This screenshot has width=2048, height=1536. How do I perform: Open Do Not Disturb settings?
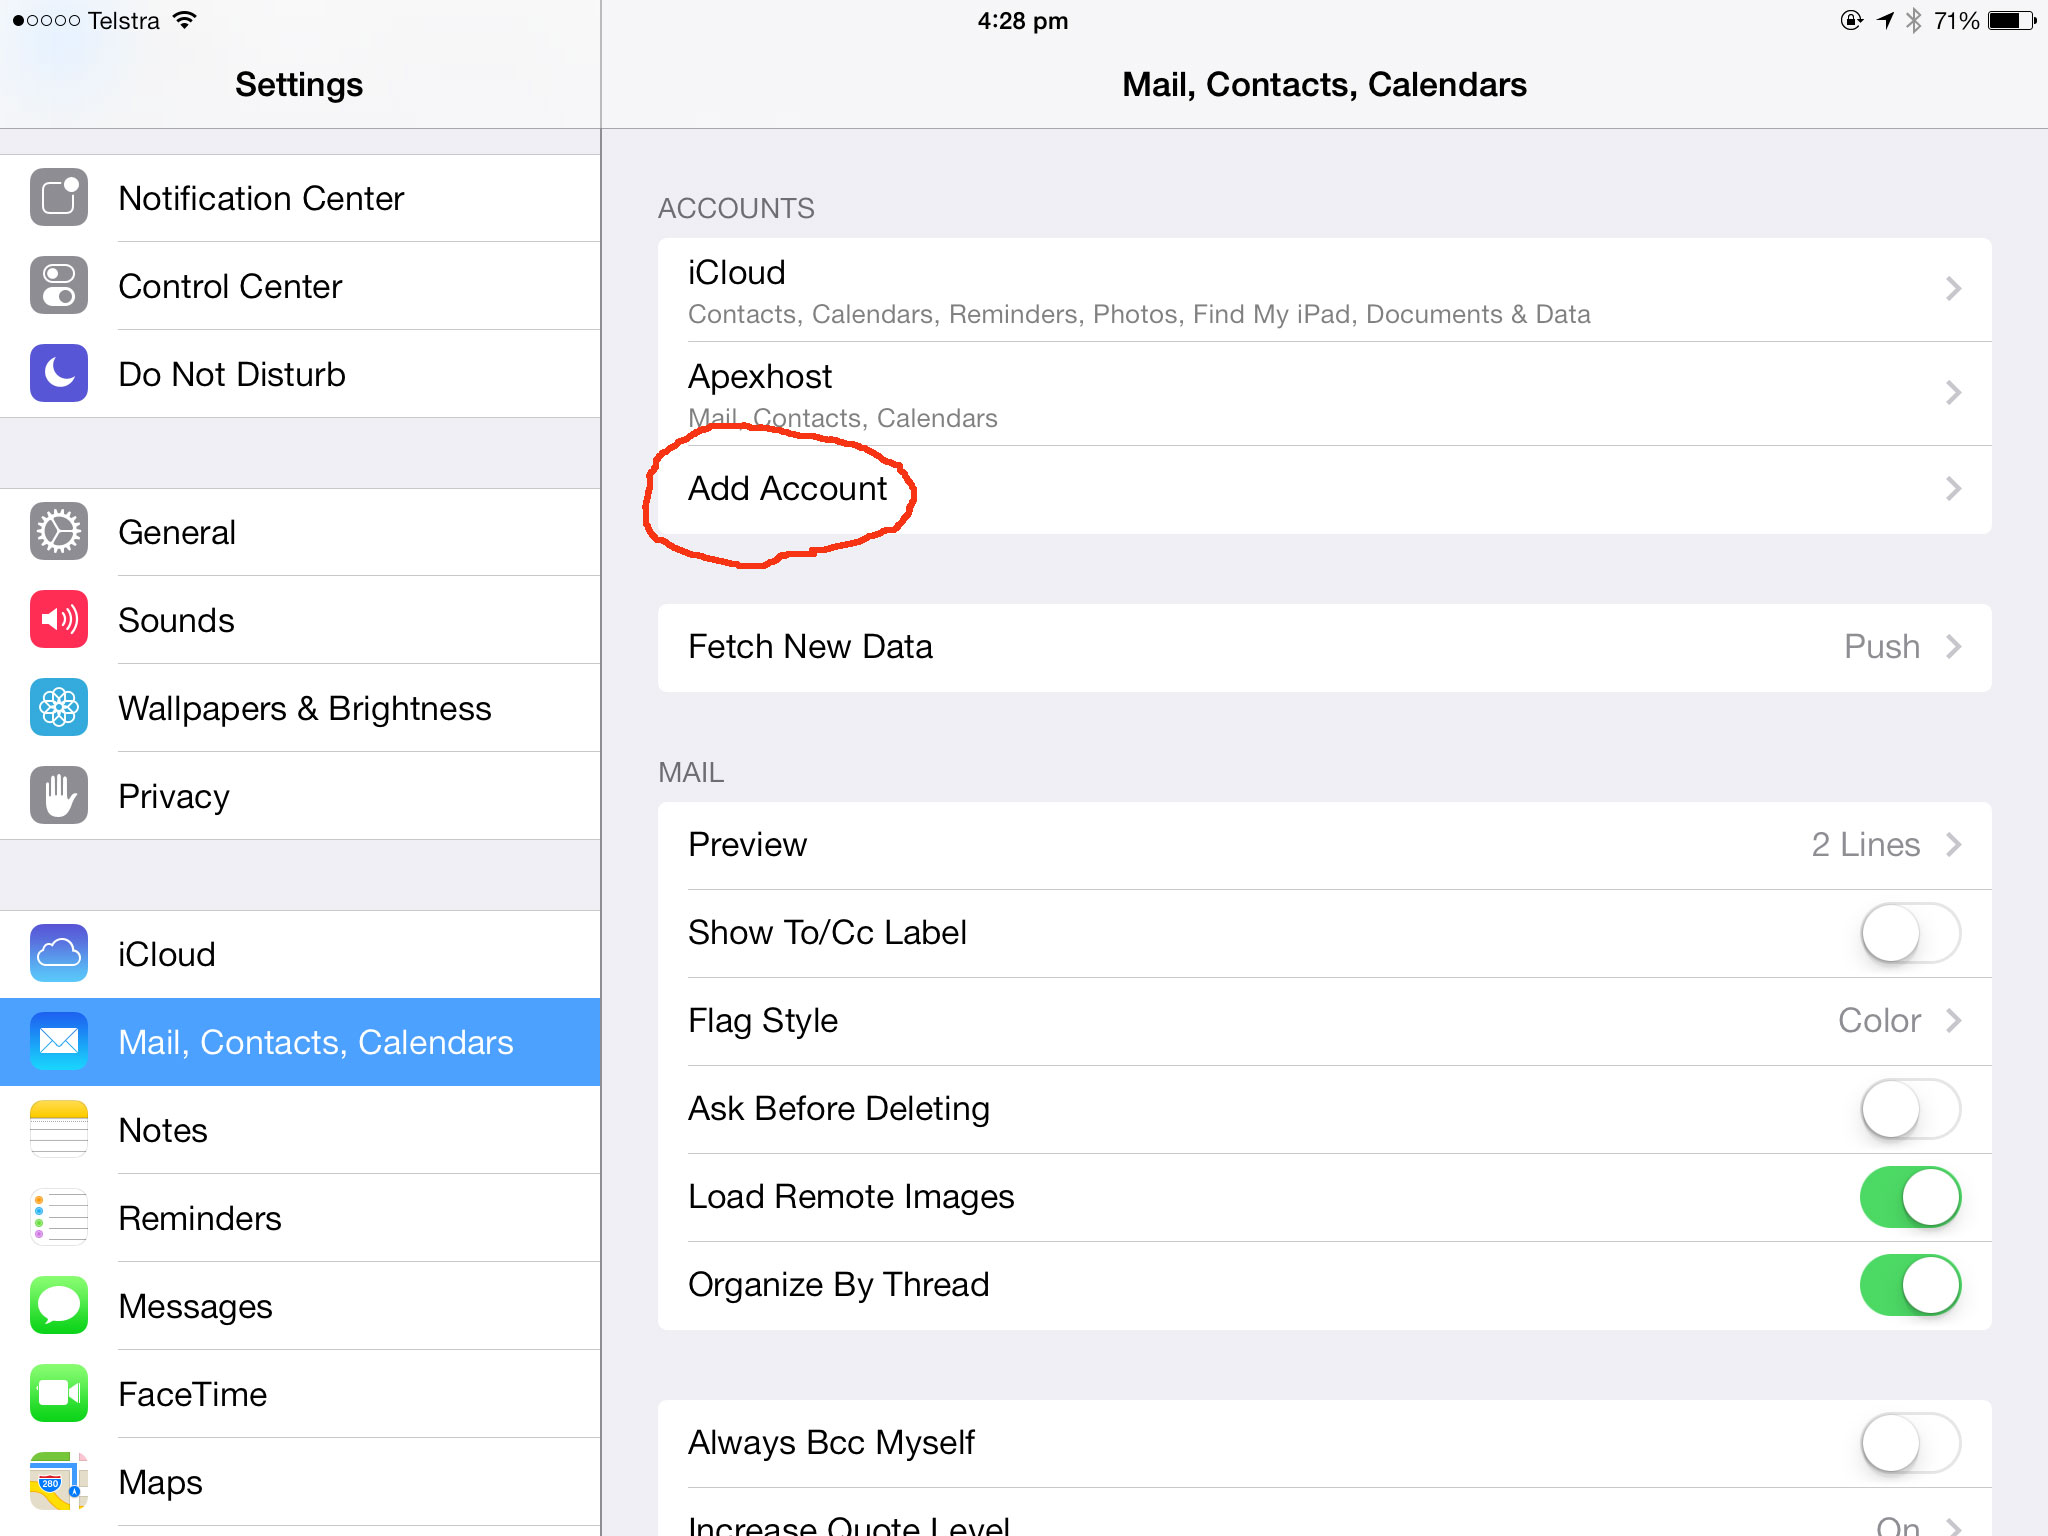click(300, 374)
